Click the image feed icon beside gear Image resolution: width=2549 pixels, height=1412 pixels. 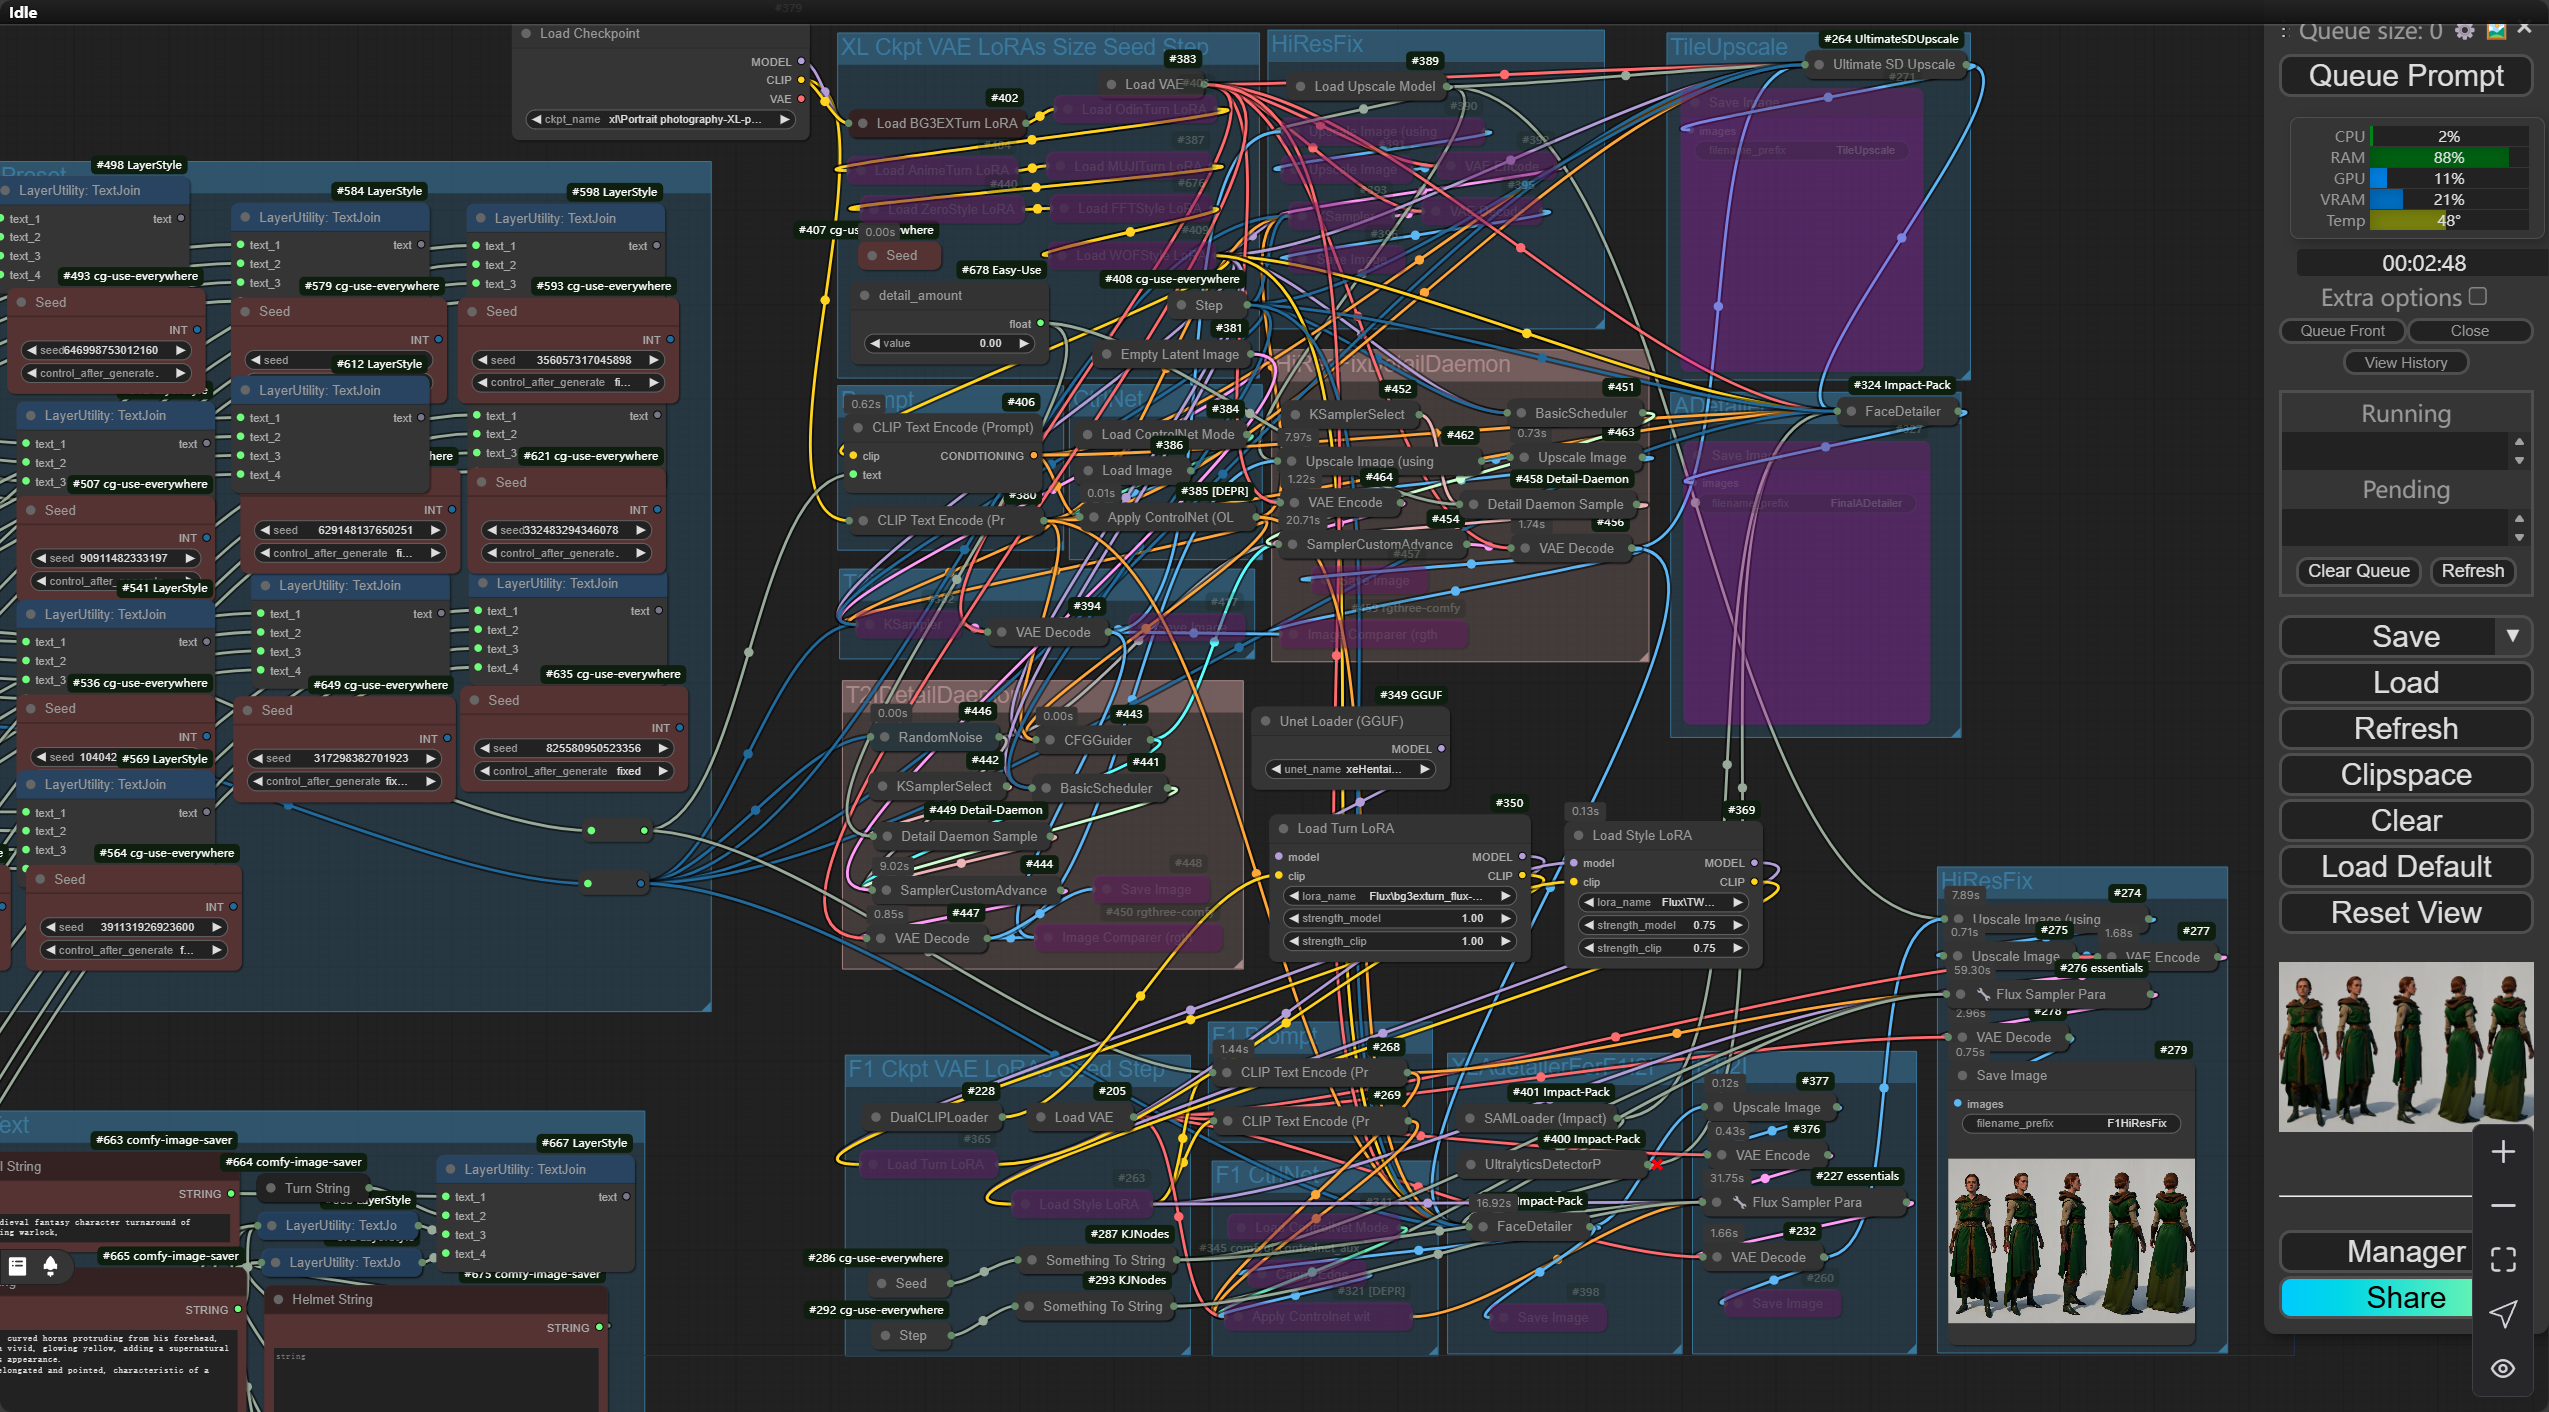2496,31
